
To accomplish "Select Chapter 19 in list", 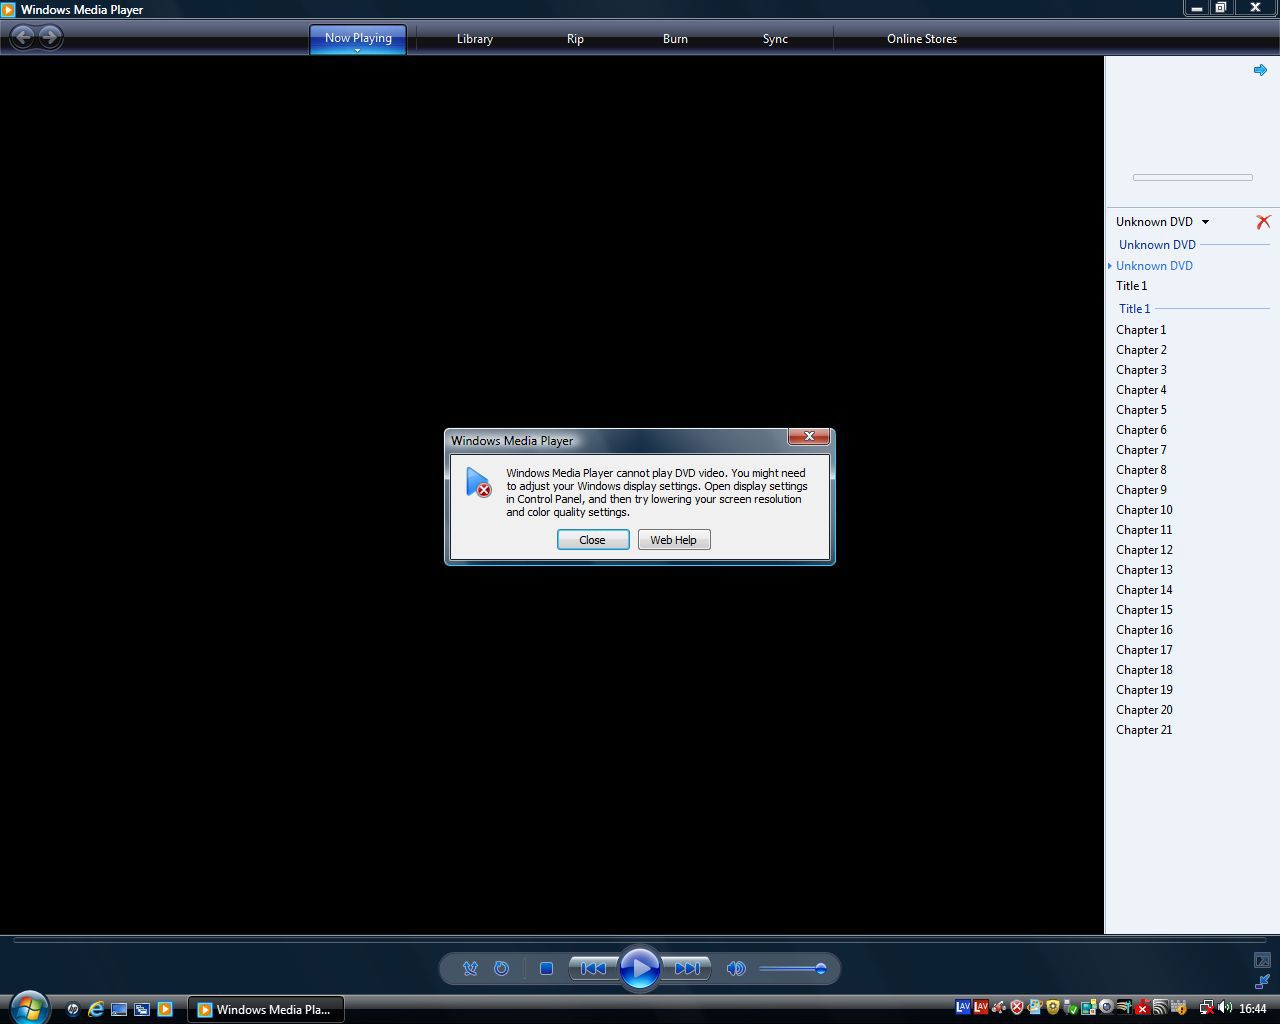I will (1144, 690).
